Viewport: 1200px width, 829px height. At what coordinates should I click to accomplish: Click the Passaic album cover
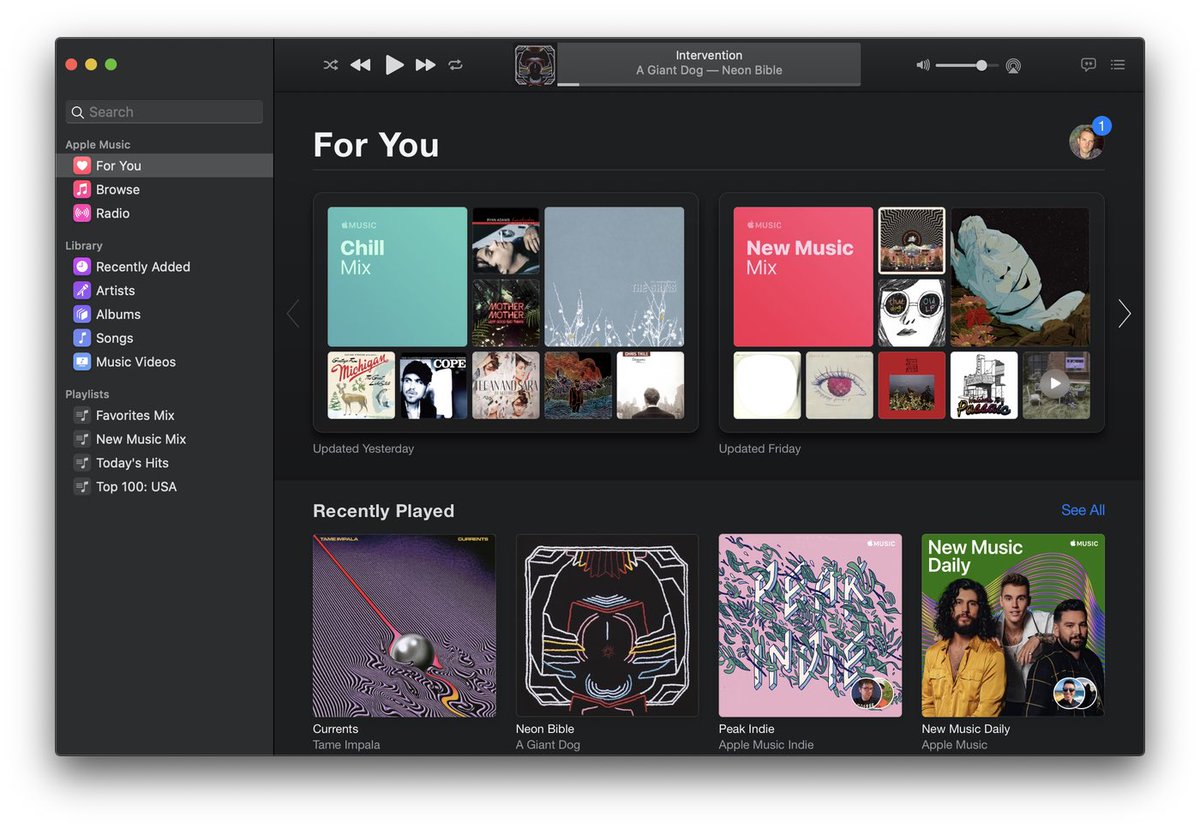[984, 385]
